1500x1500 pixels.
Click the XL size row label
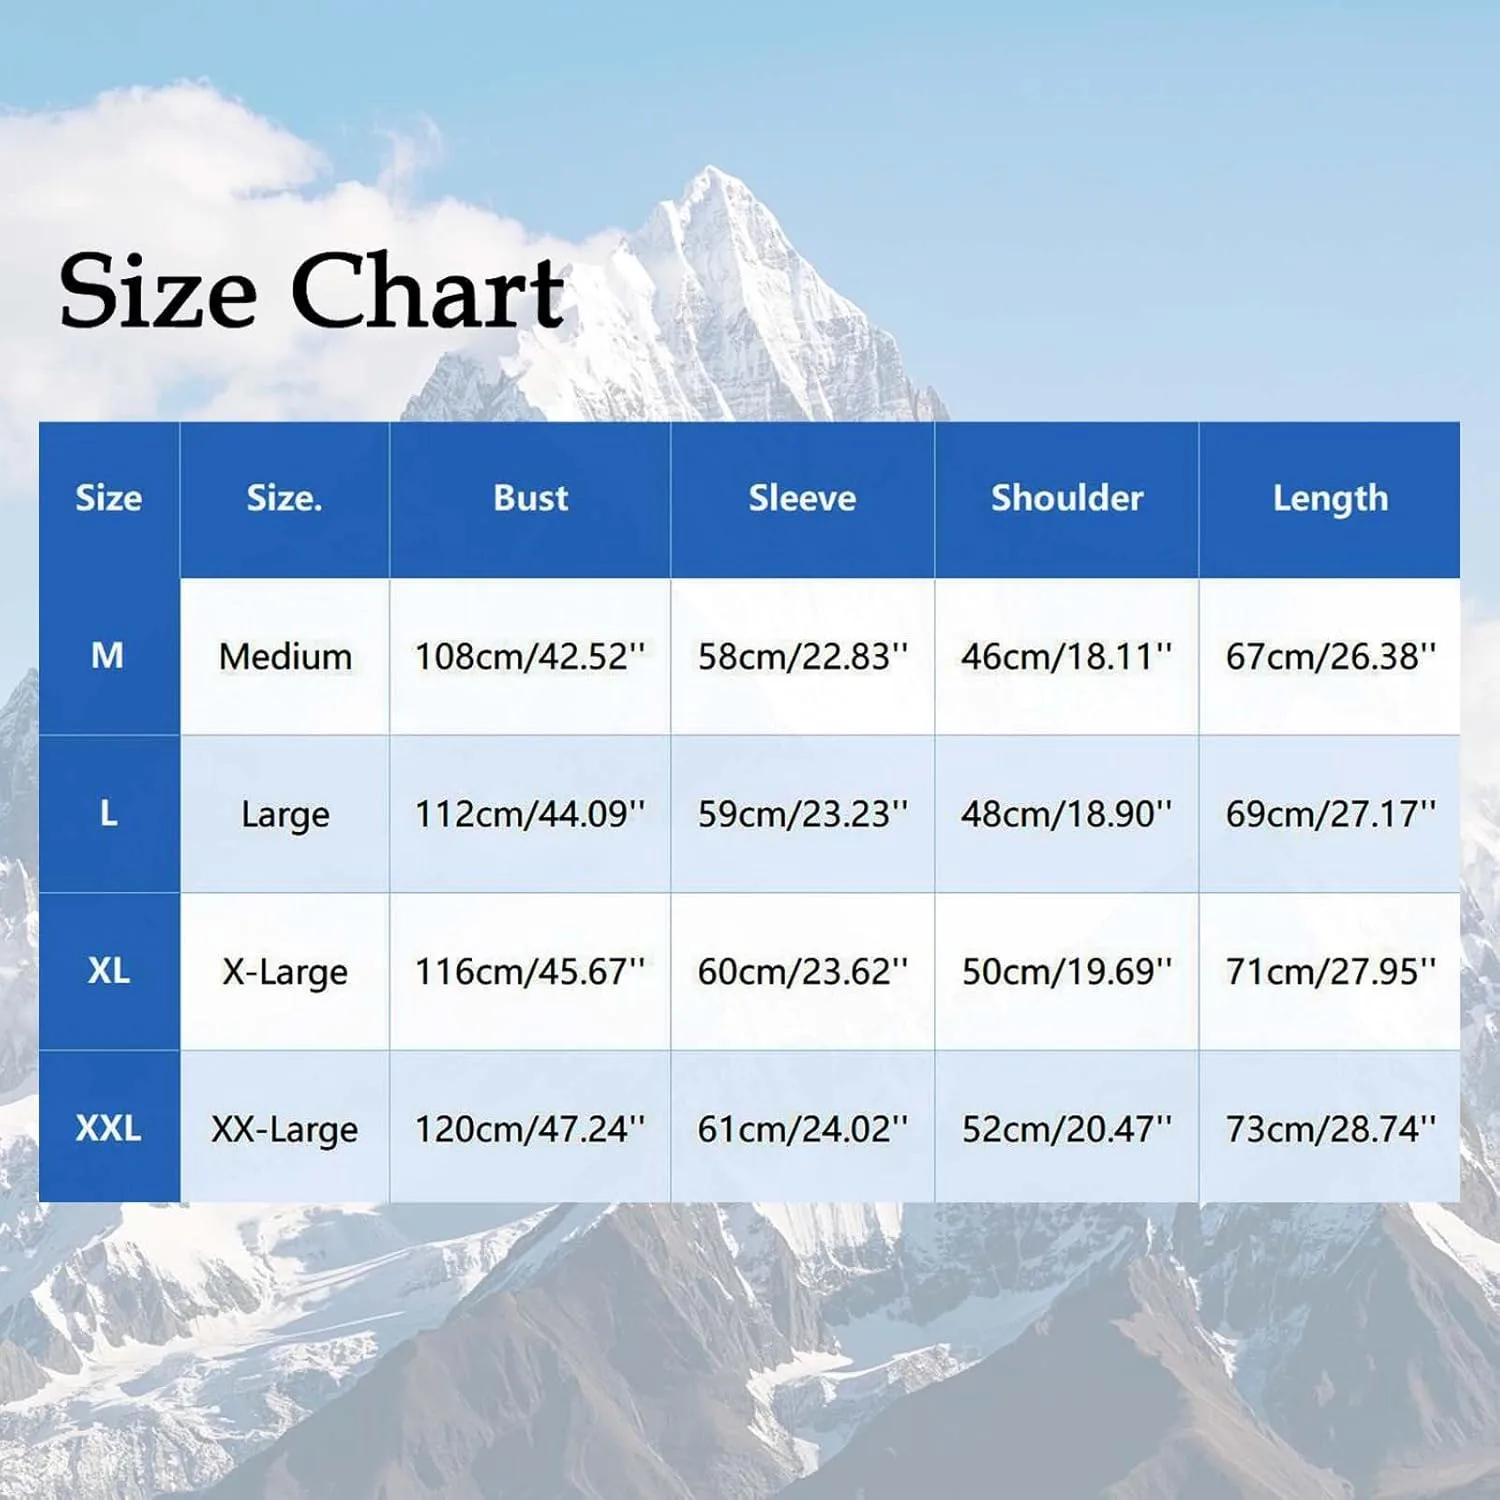coord(108,970)
